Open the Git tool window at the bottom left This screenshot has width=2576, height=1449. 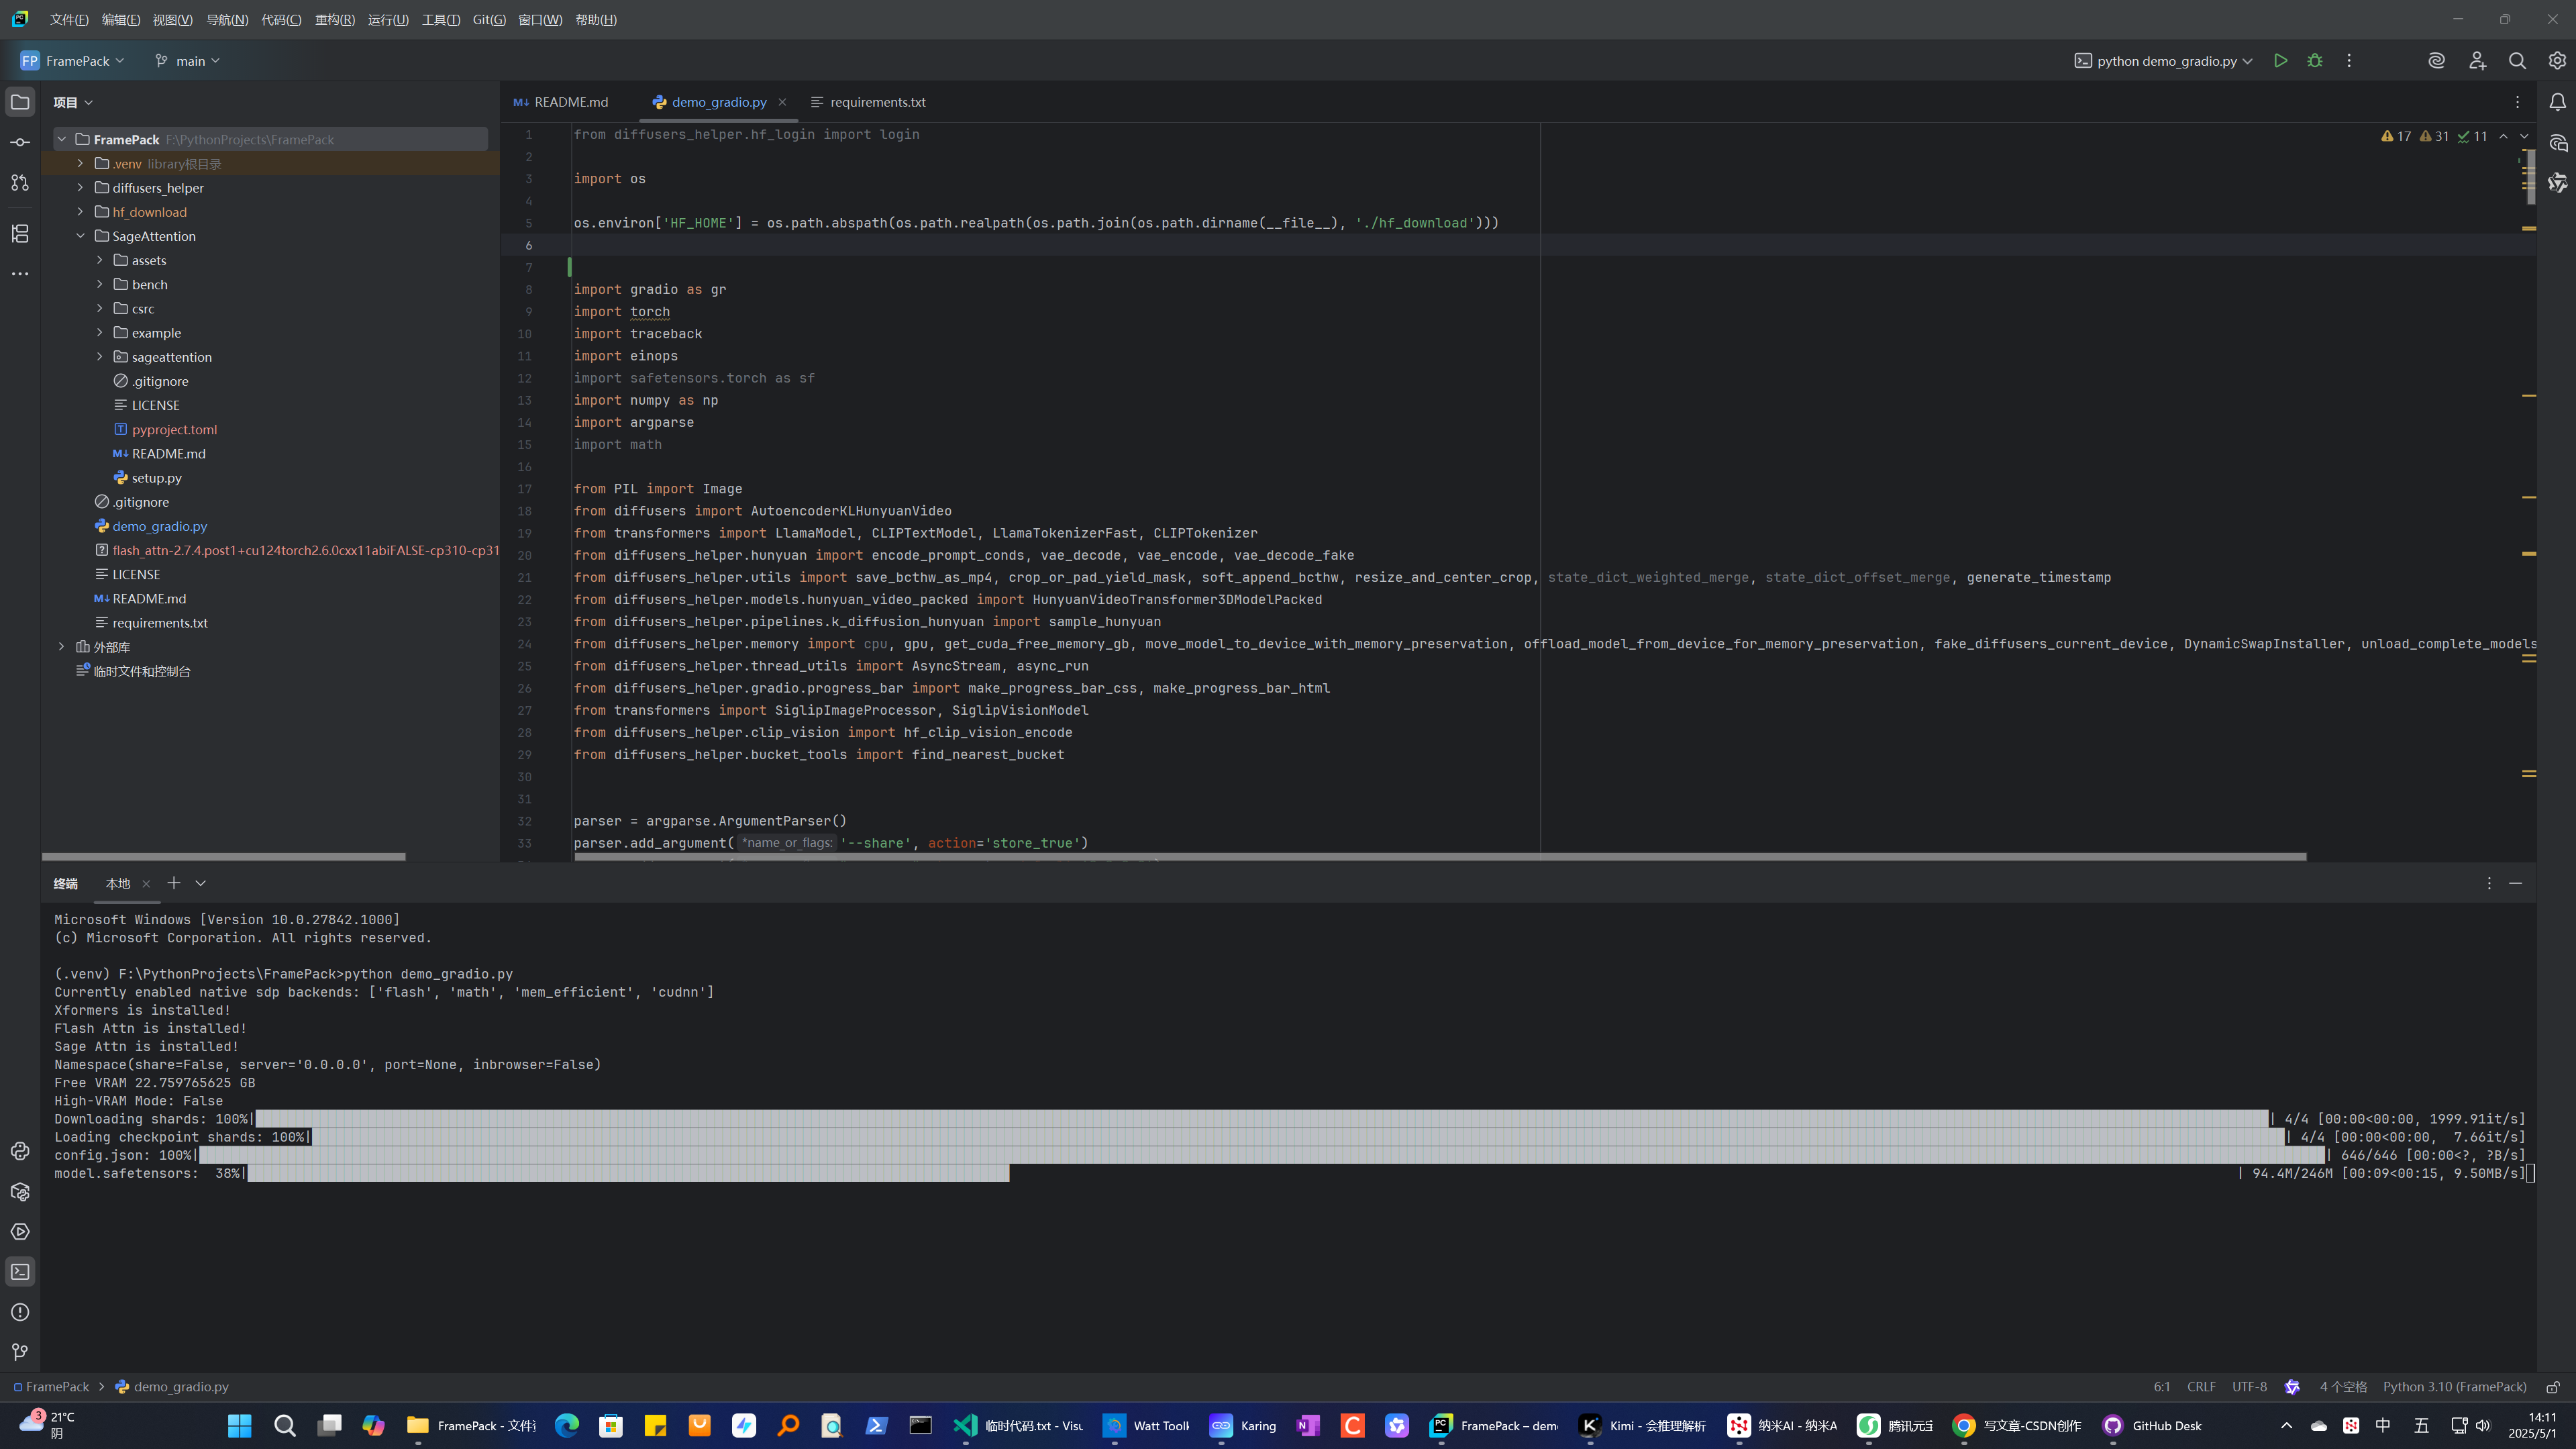point(20,1352)
